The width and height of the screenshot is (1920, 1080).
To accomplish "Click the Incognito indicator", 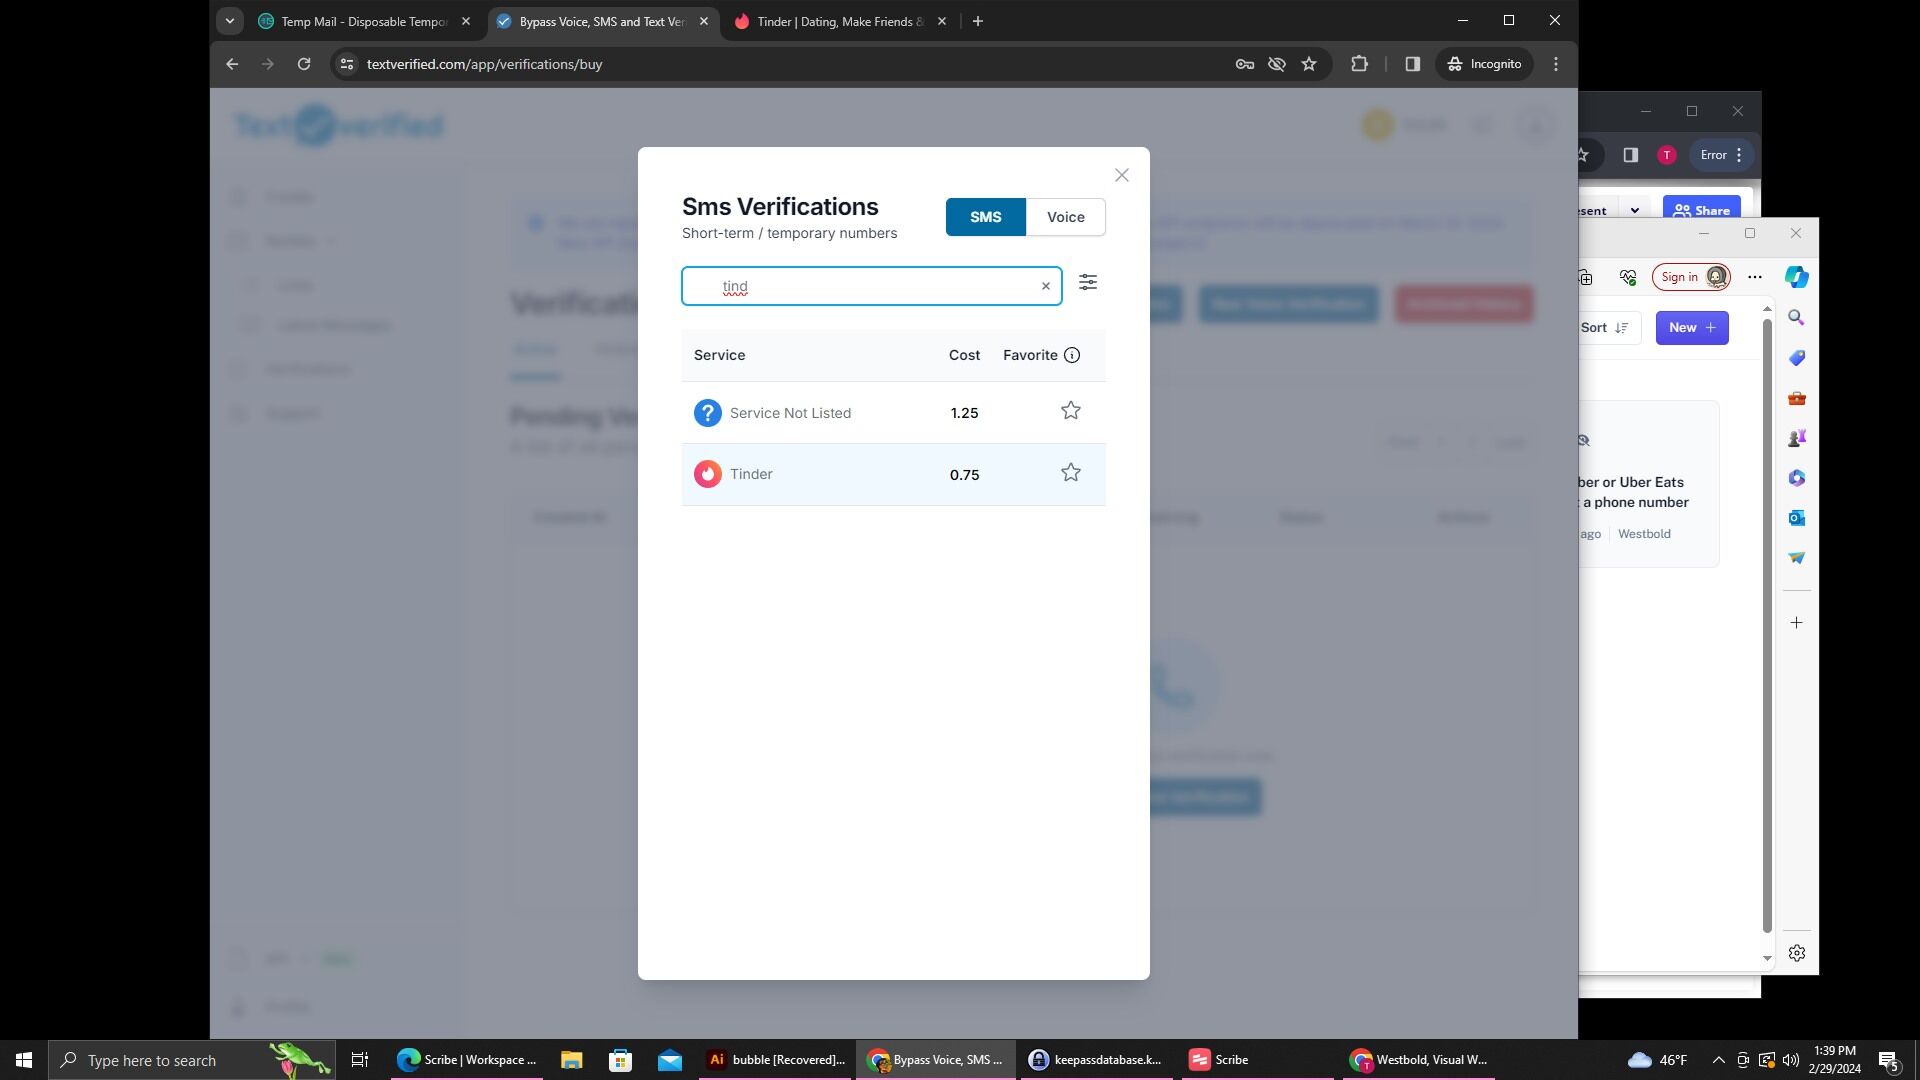I will click(x=1484, y=64).
